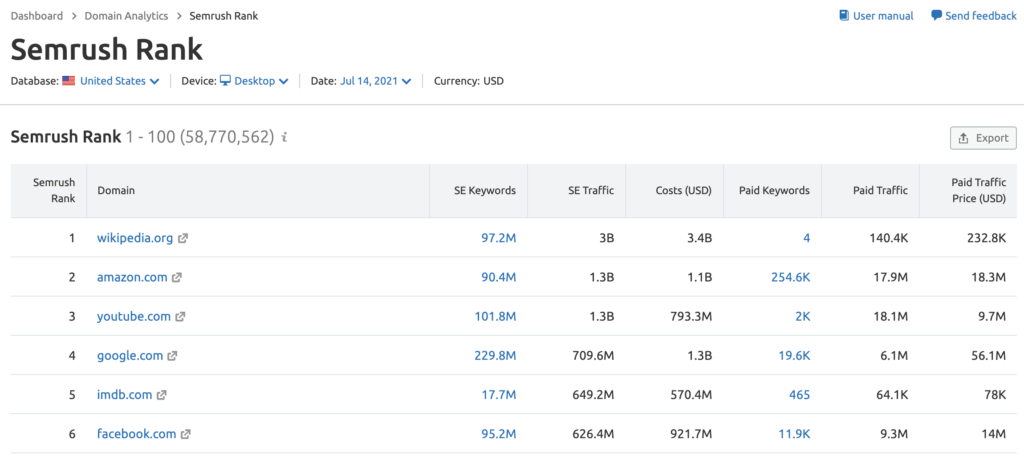Open facebook.com domain link
The image size is (1024, 456).
136,434
